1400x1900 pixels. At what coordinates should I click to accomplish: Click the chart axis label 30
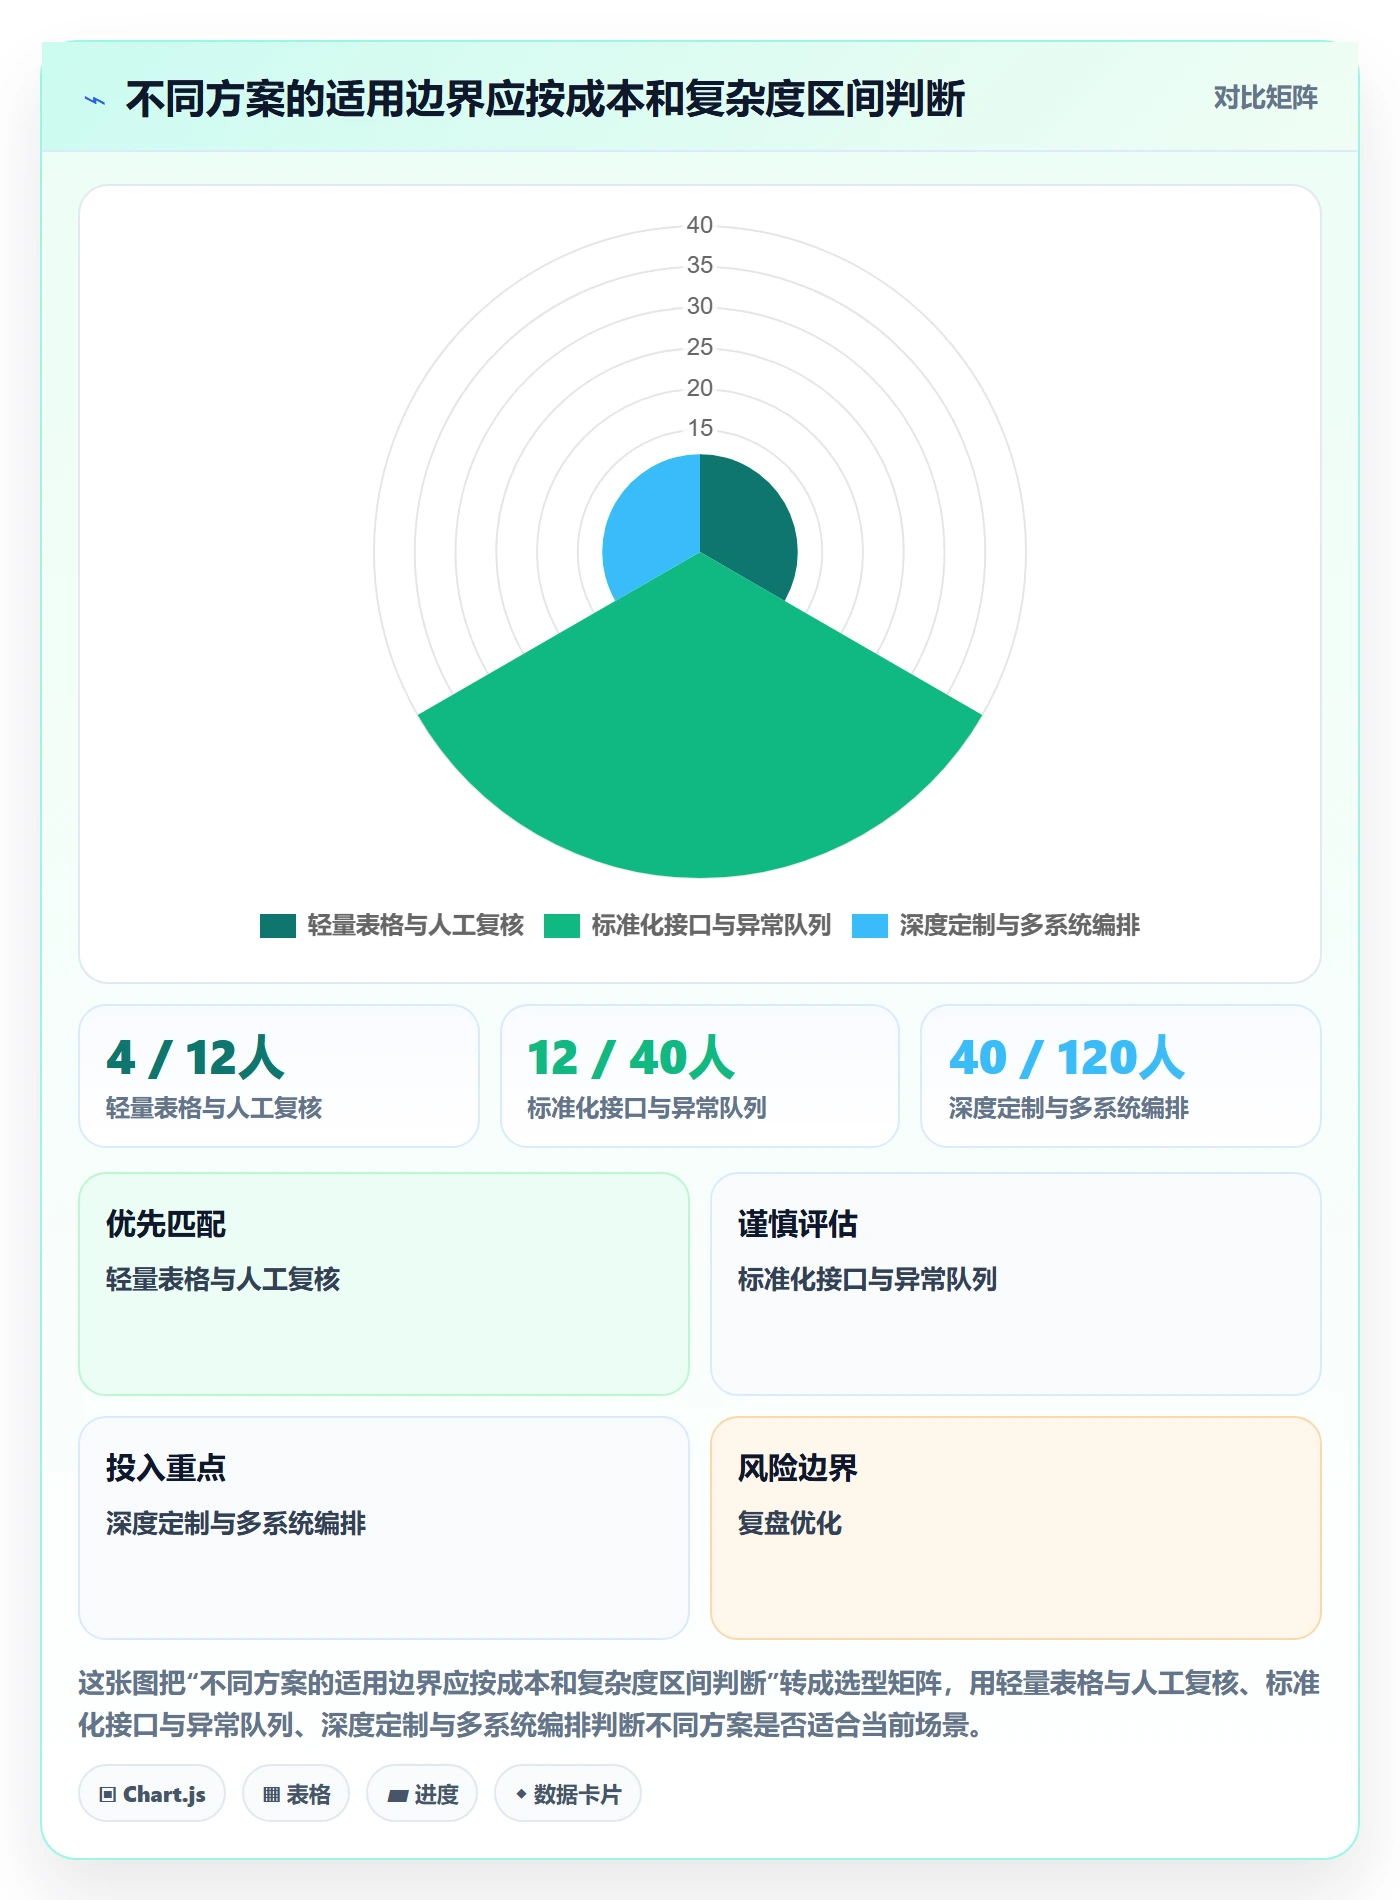click(700, 306)
